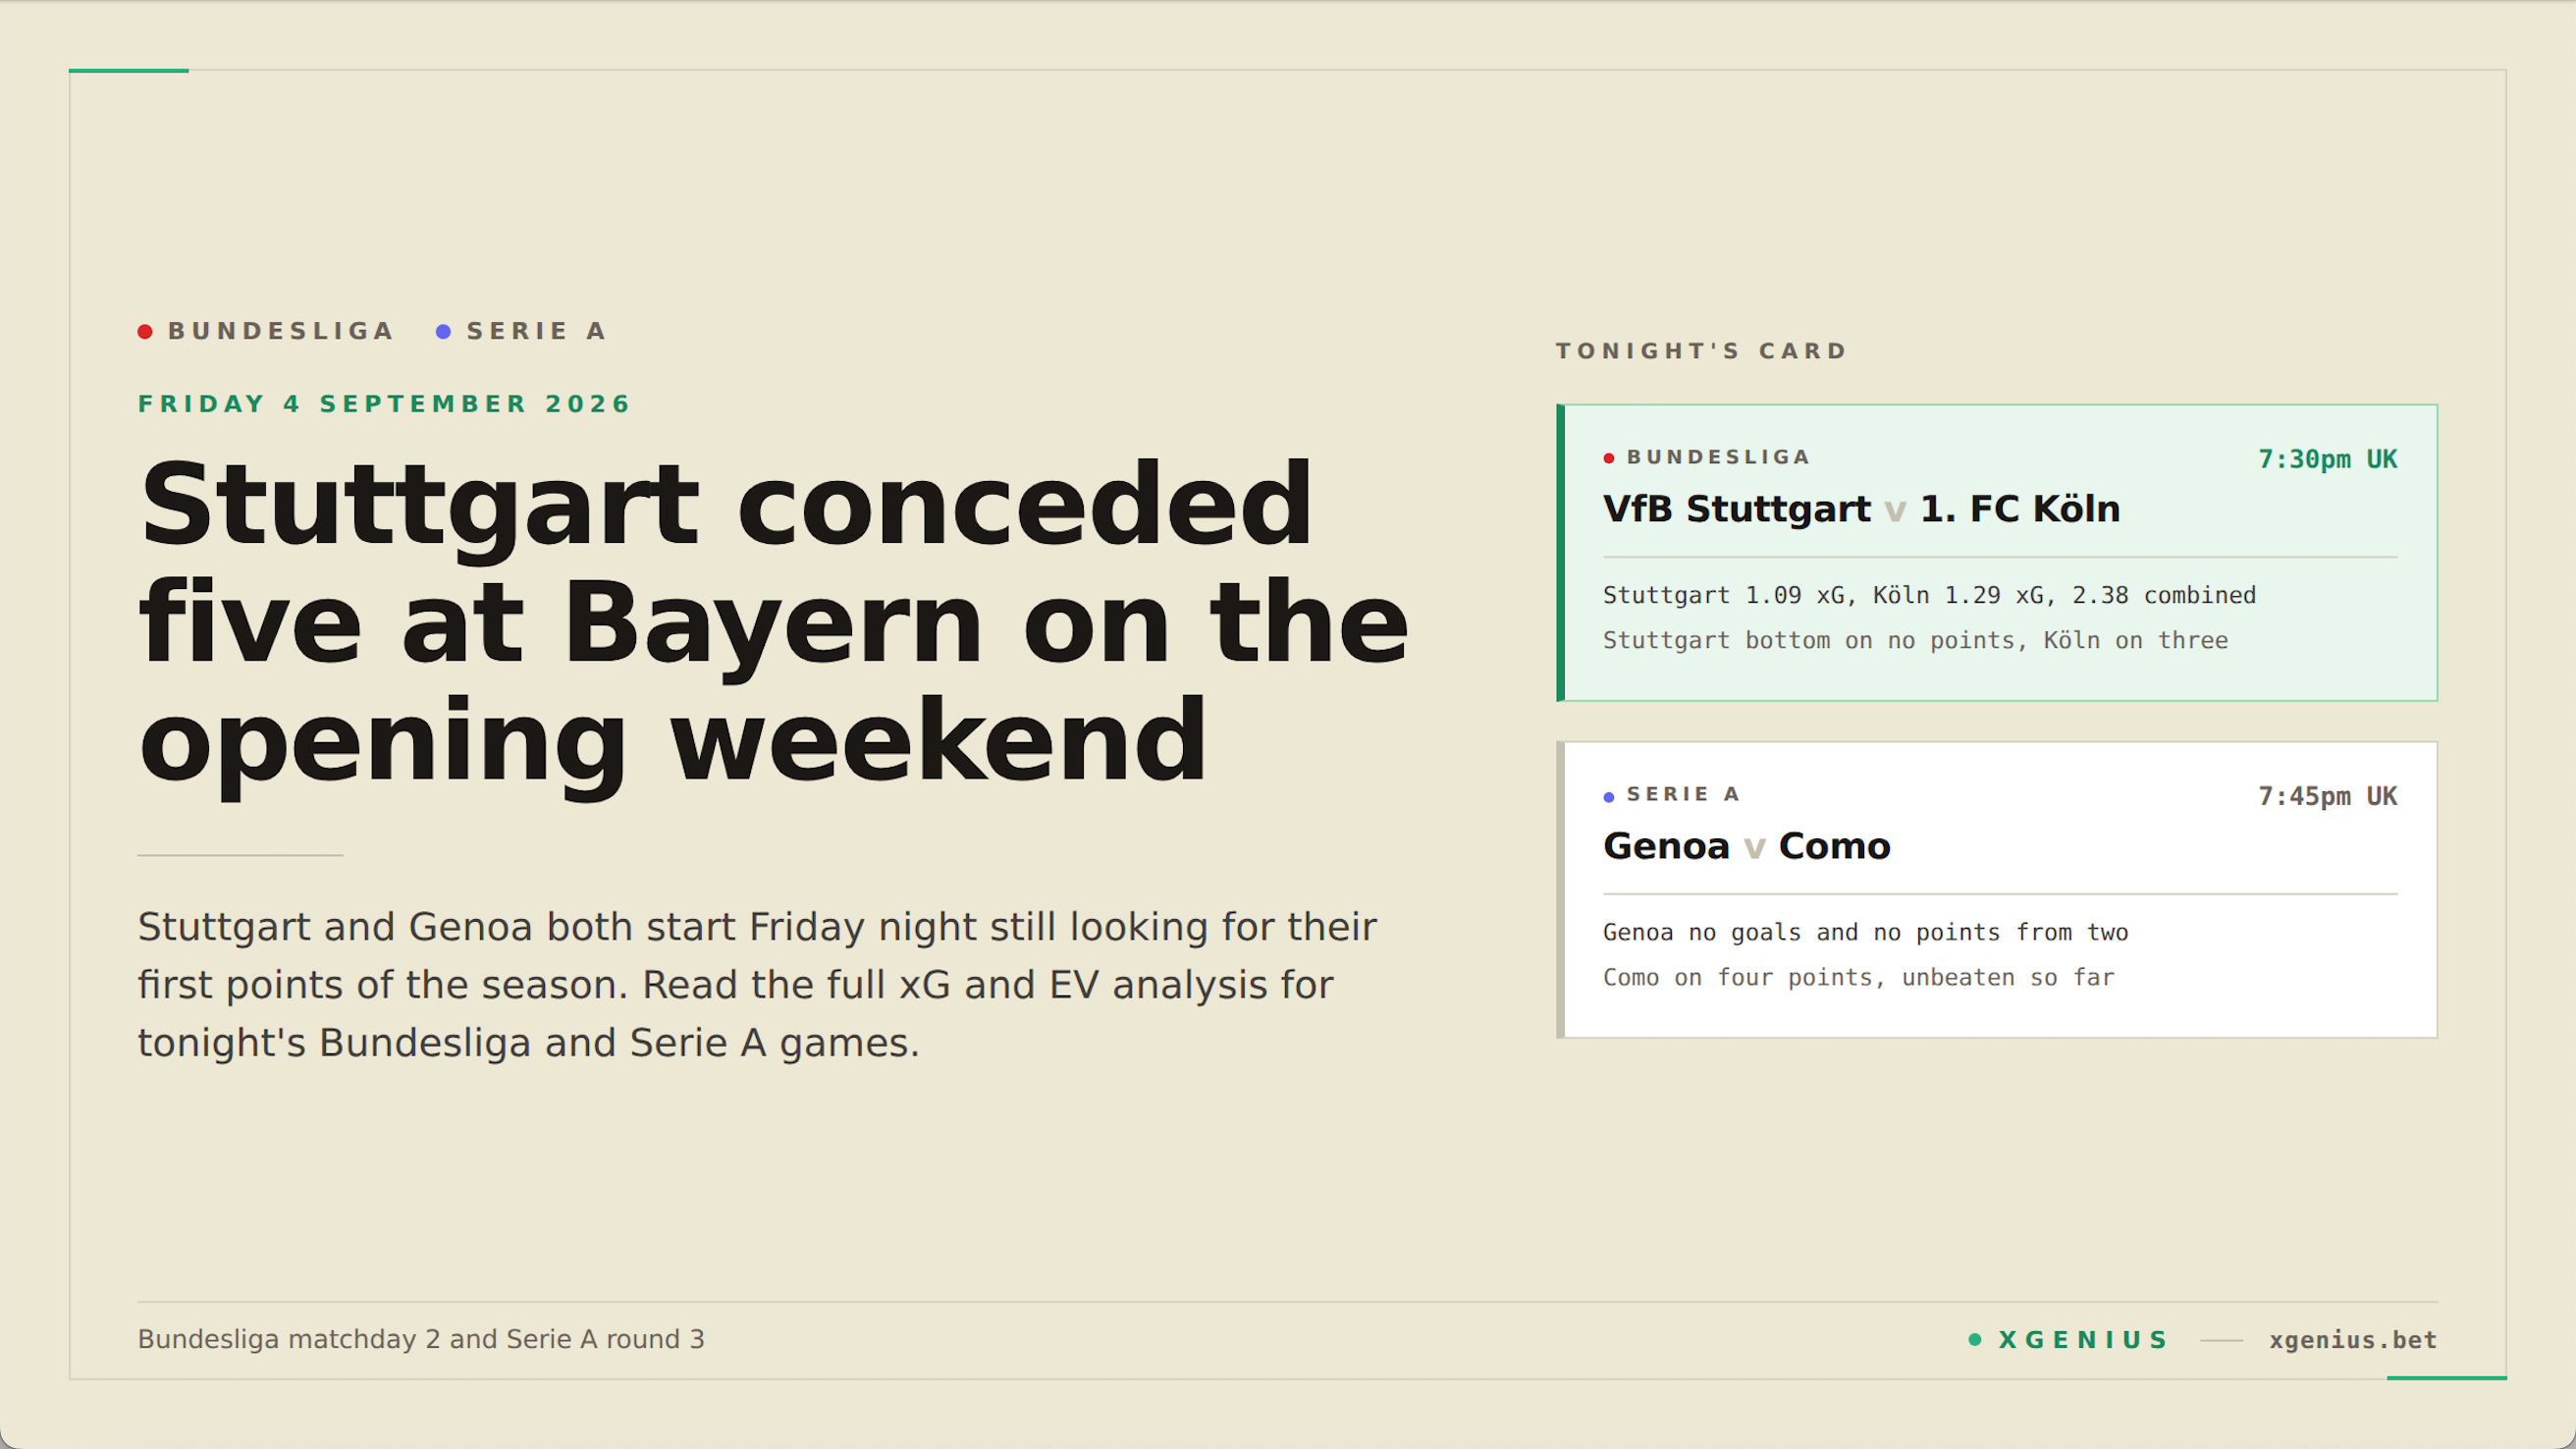Click the Stuttgart conceded five headline
This screenshot has width=2576, height=1449.
[773, 622]
